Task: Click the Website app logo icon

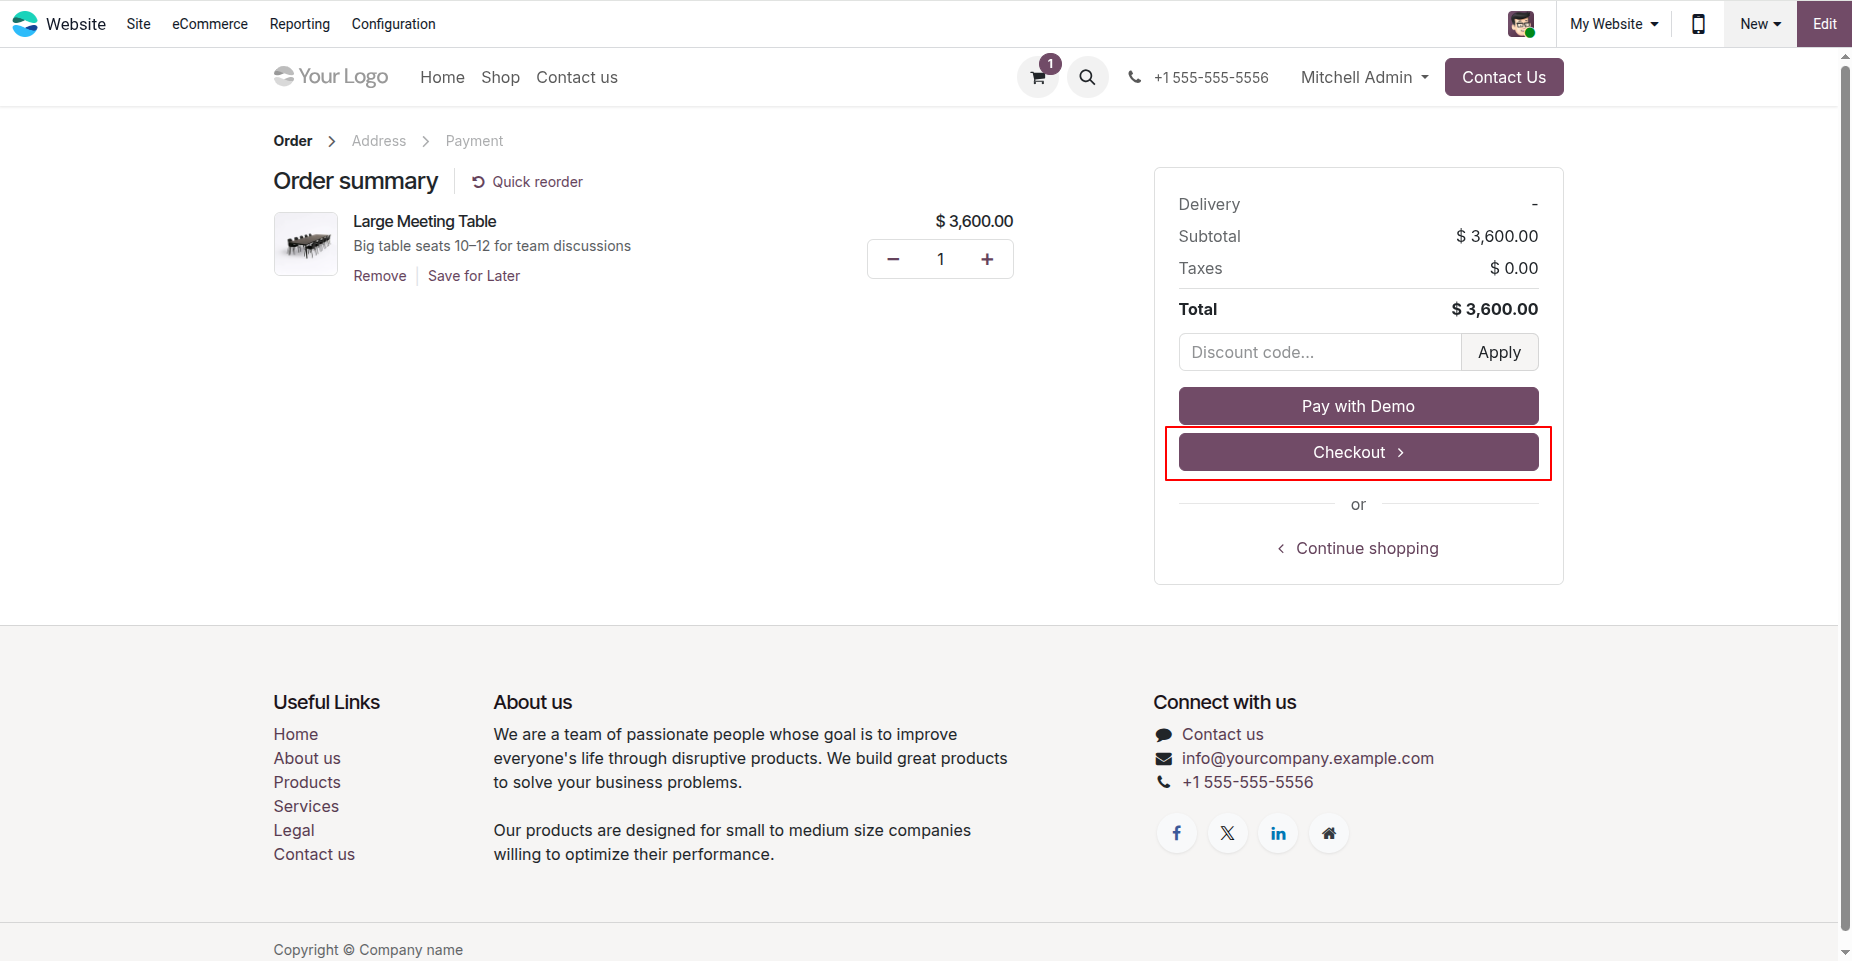Action: tap(25, 23)
